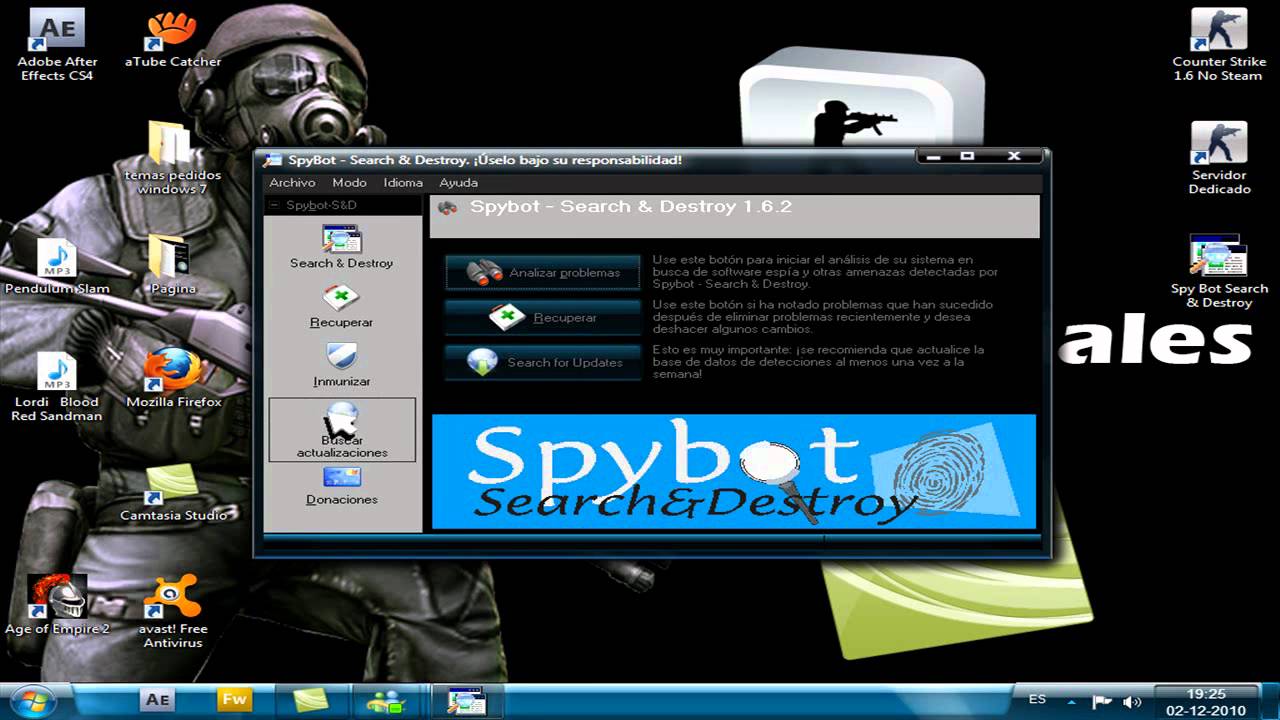Open the volume speaker tray icon
The width and height of the screenshot is (1280, 720).
tap(1132, 701)
